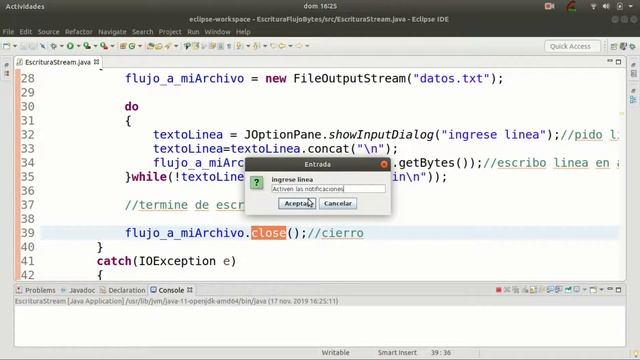Click the Open Perspective icon
This screenshot has height=360, width=640.
click(x=613, y=47)
